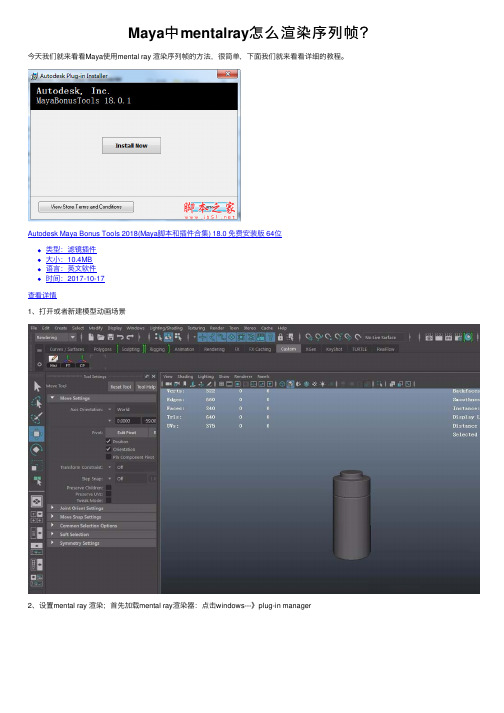Select the Scale tool in toolbox
This screenshot has width=504, height=713.
pos(37,465)
